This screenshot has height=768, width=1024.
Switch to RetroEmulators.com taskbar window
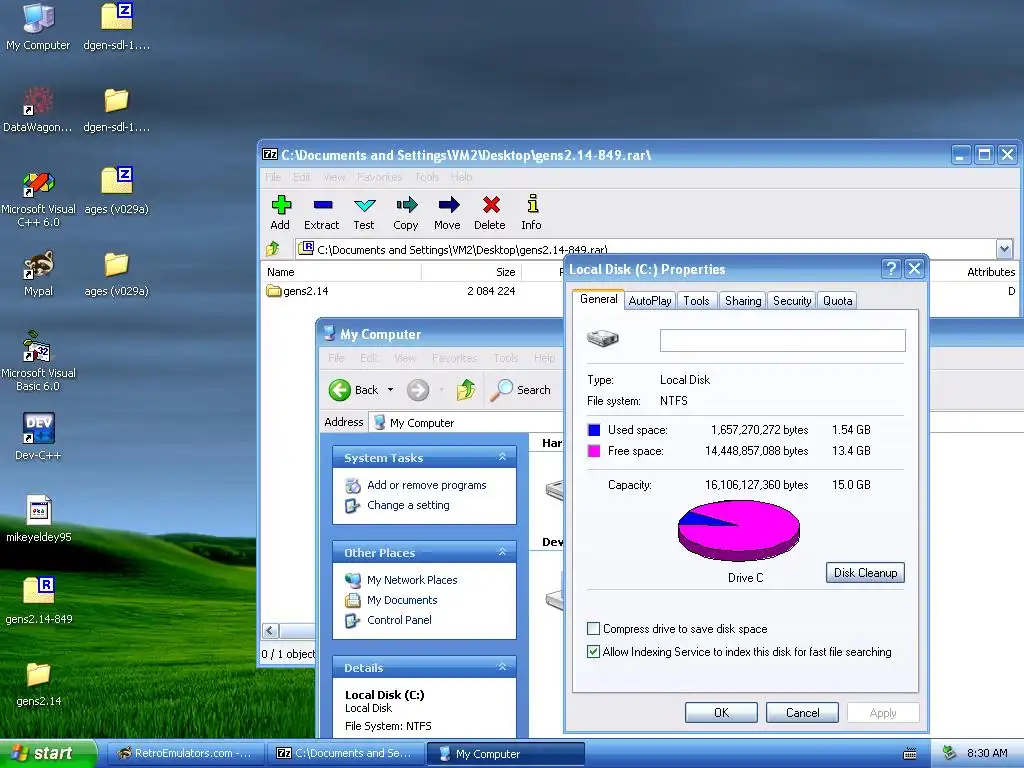tap(185, 753)
